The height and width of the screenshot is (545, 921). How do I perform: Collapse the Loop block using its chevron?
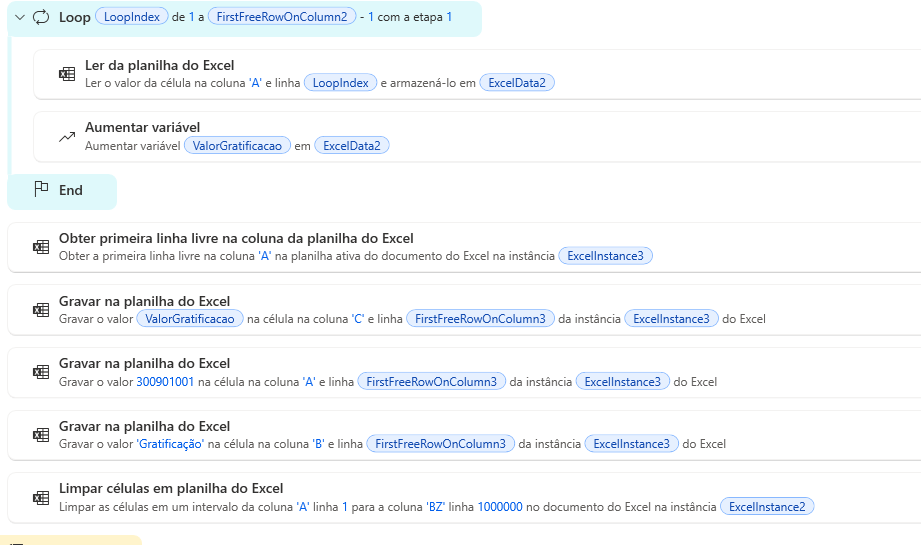(19, 17)
